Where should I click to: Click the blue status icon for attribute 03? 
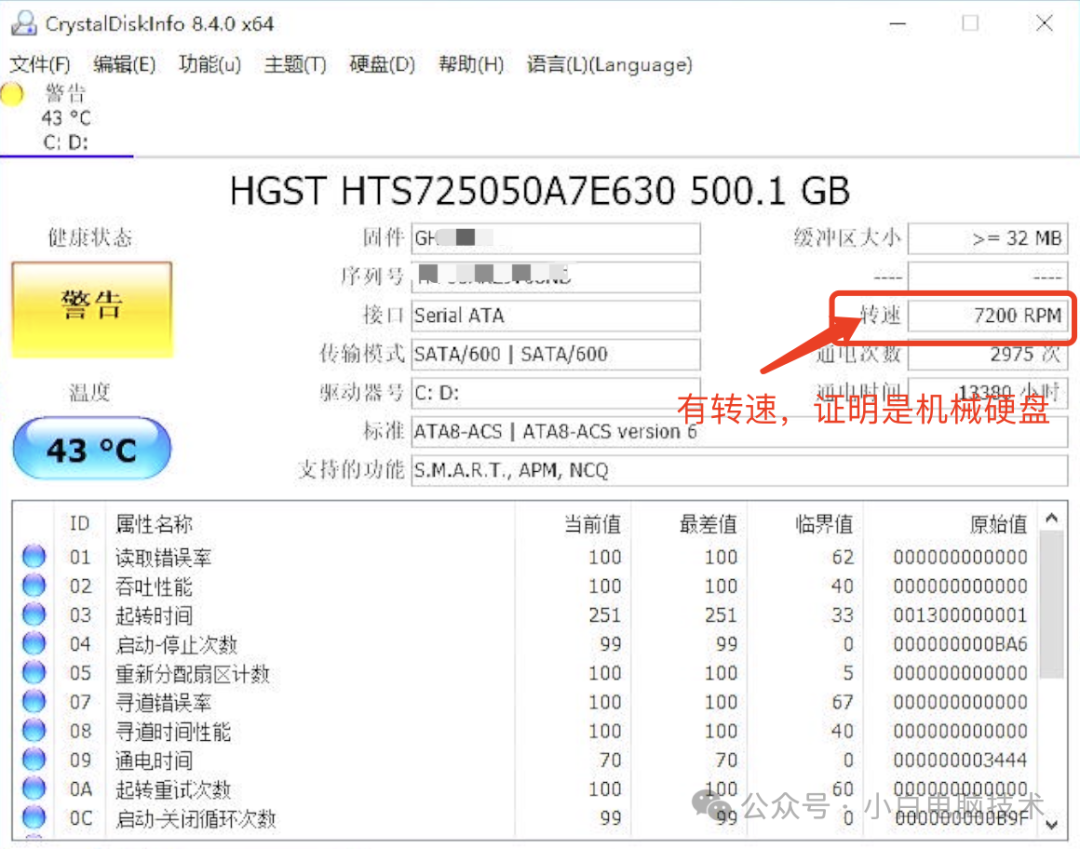tap(34, 614)
